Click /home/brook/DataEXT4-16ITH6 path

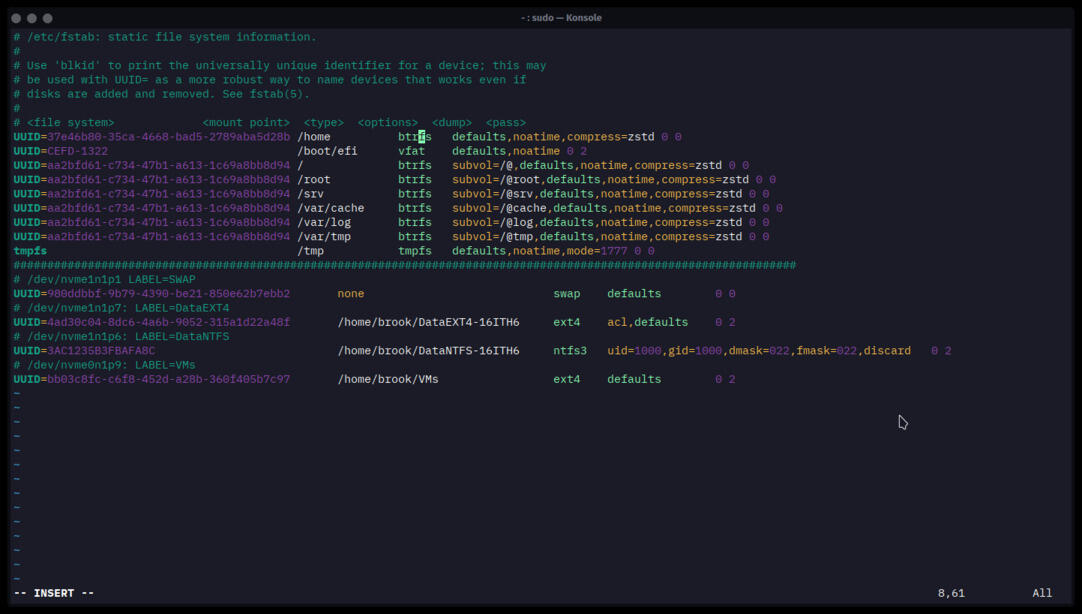[x=429, y=322]
